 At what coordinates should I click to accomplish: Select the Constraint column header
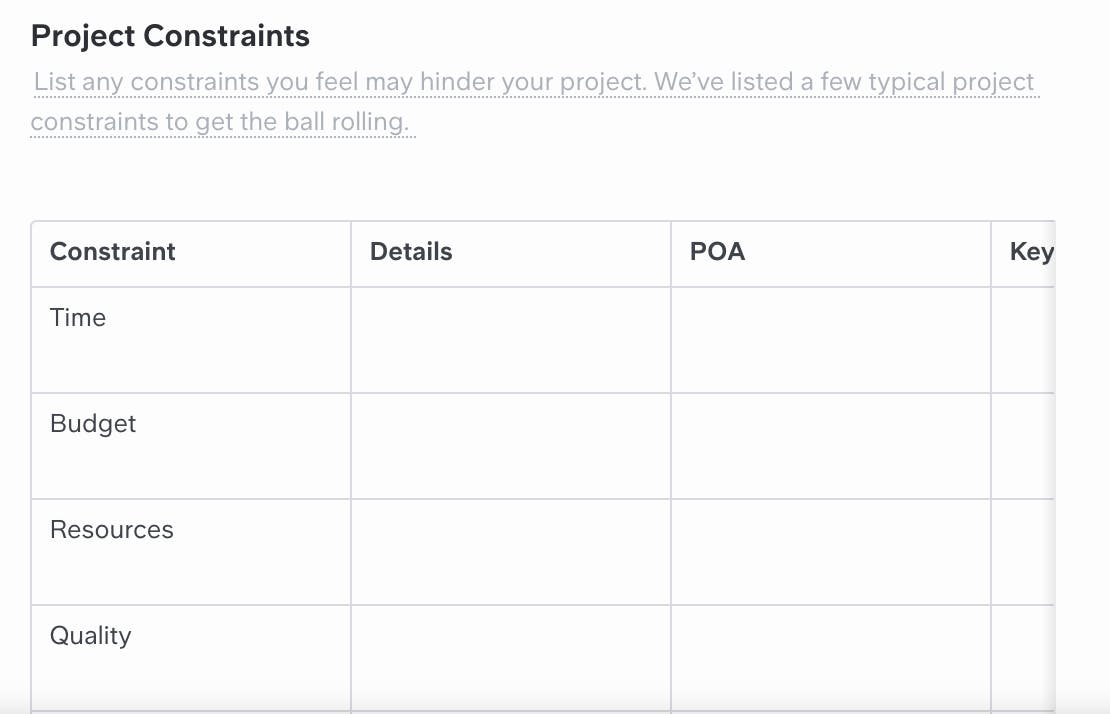[x=191, y=254]
